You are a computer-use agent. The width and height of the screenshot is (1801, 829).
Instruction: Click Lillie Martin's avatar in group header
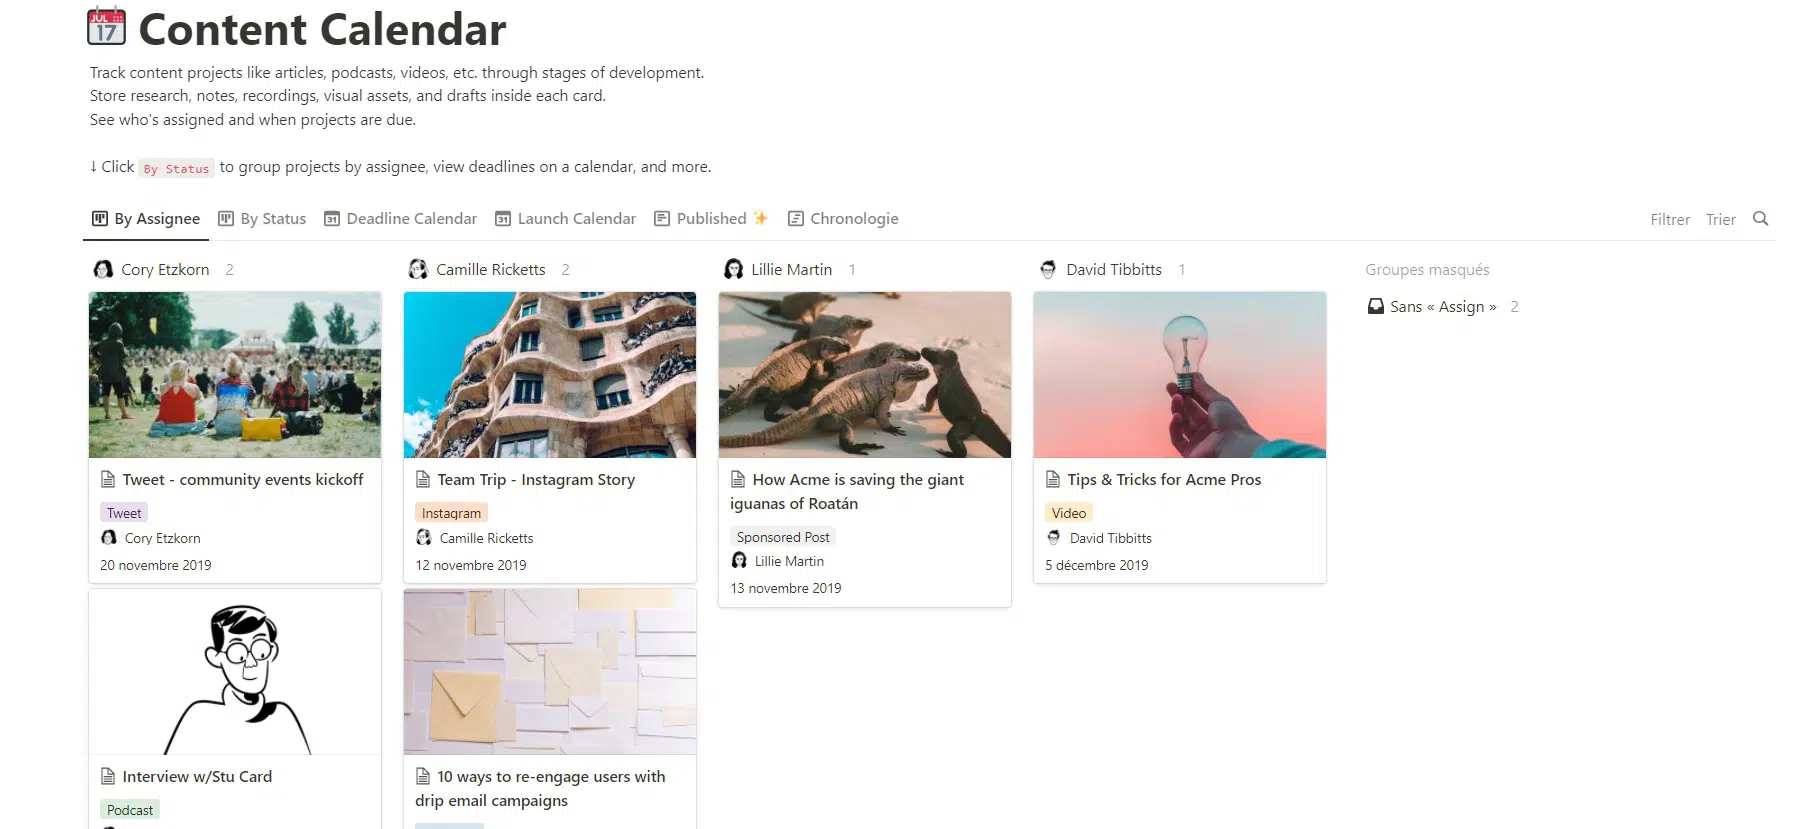tap(733, 270)
